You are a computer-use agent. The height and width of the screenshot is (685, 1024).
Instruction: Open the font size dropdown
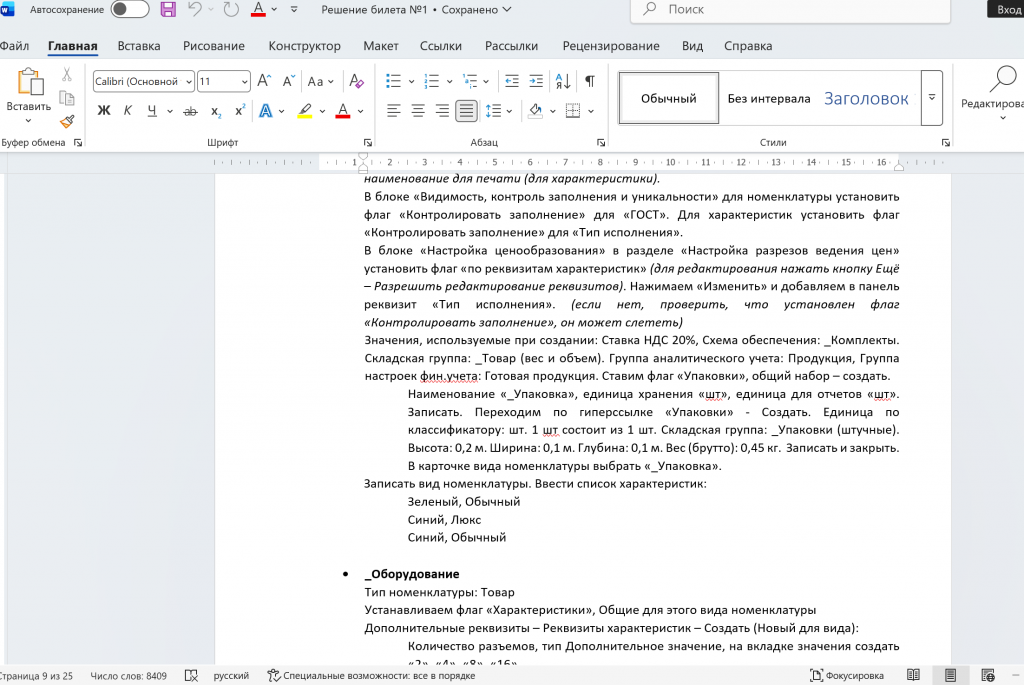(x=244, y=82)
